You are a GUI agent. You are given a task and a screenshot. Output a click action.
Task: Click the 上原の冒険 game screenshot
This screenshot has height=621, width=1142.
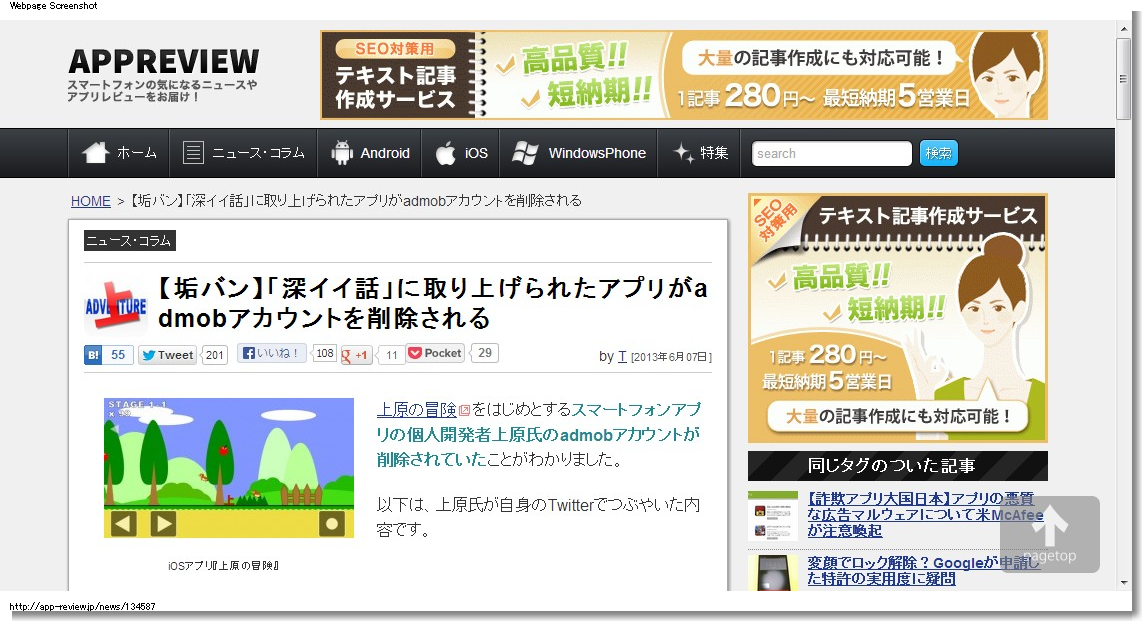[229, 467]
